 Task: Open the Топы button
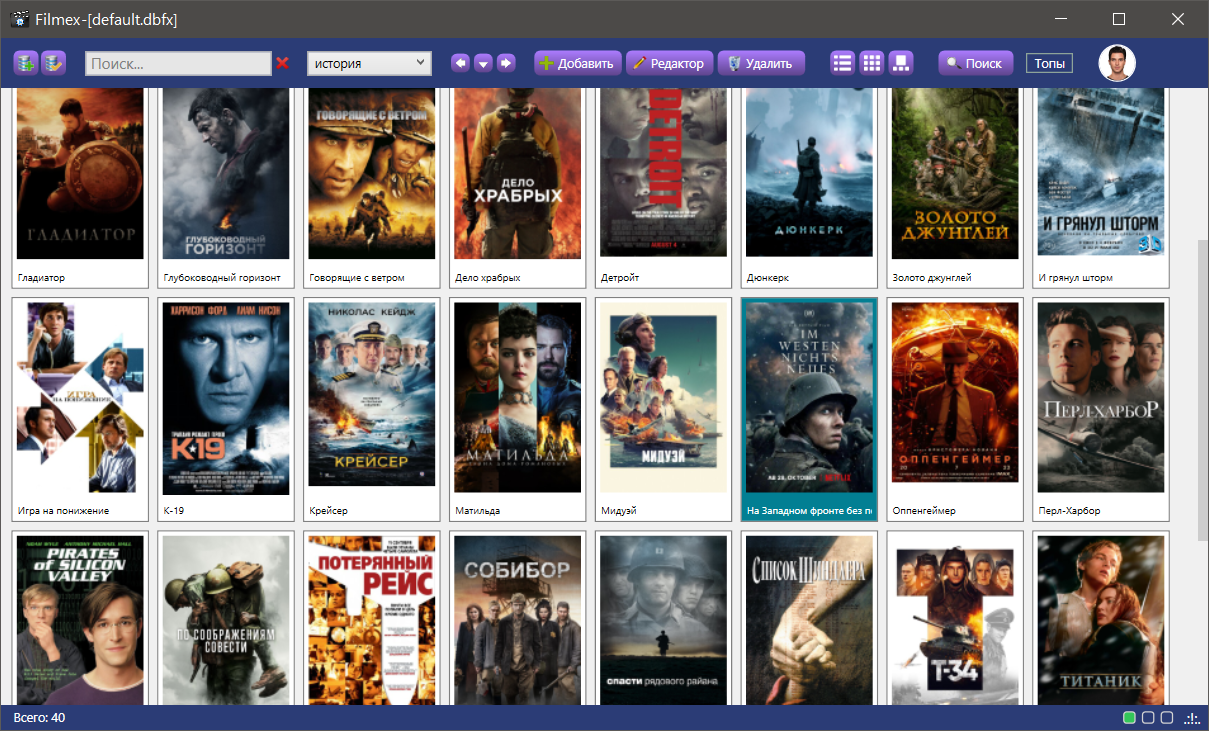point(1049,63)
